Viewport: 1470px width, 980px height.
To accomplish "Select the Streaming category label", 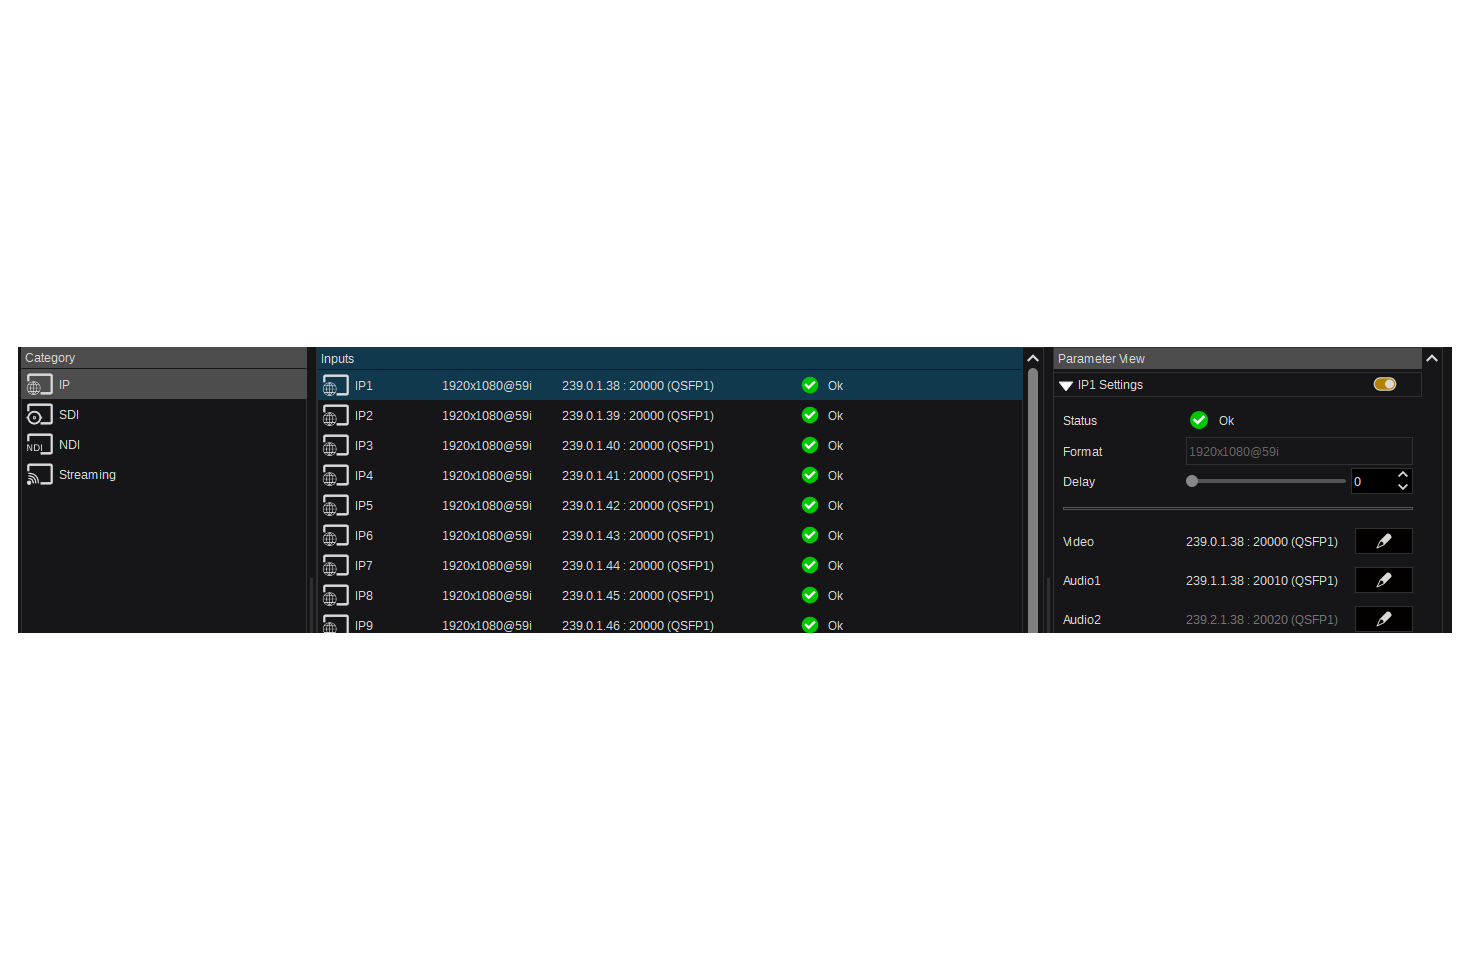I will [87, 475].
